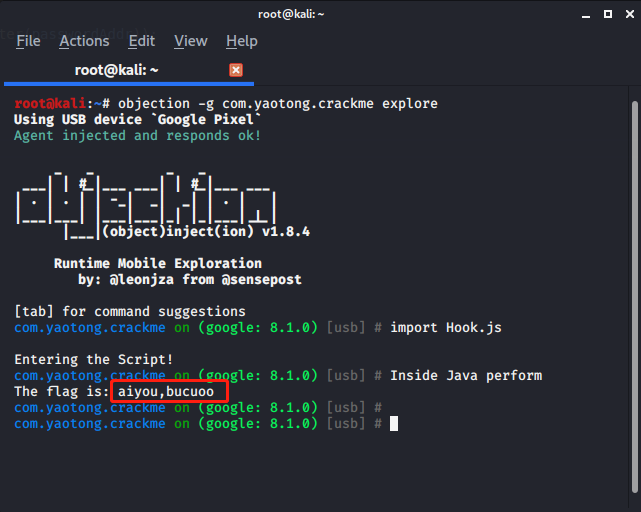Click '[tab] for command suggestions' hint

tap(130, 312)
